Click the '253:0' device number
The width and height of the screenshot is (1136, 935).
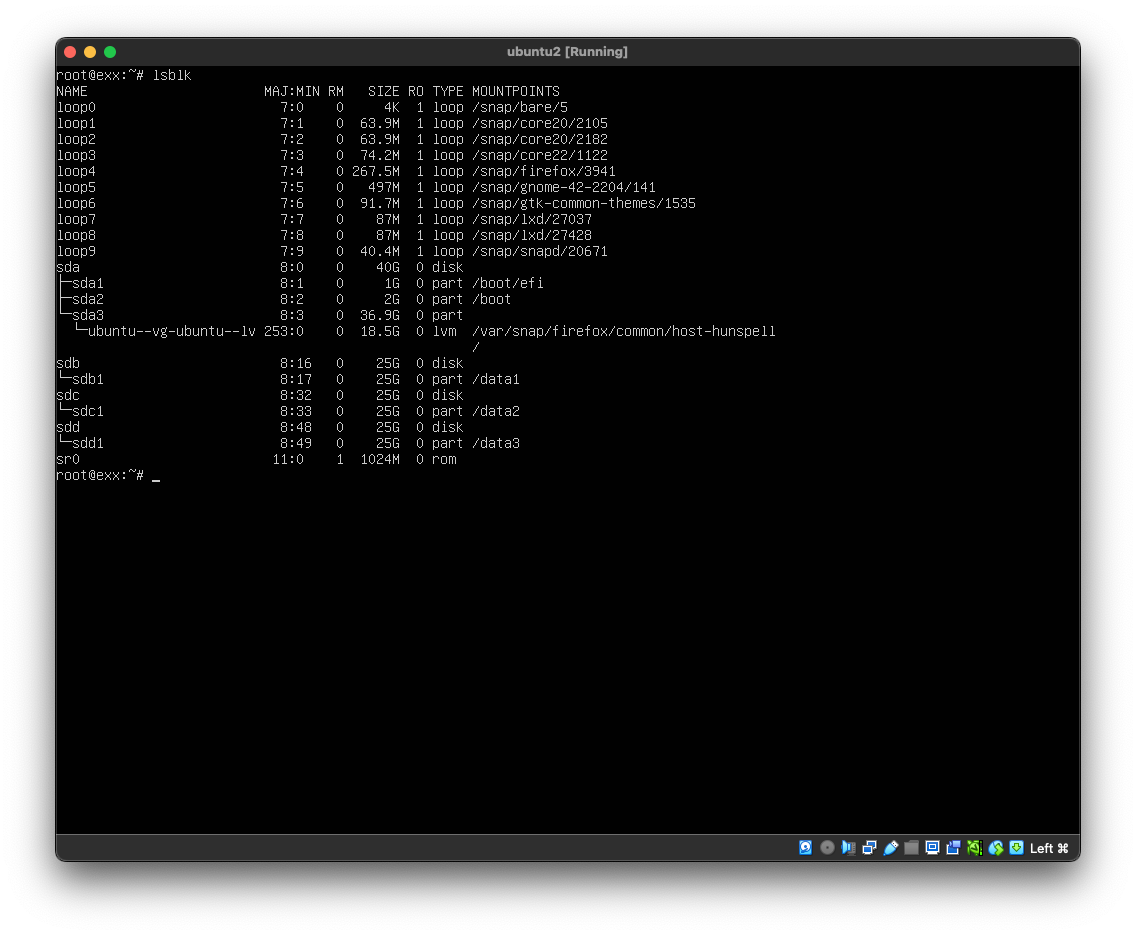tap(284, 331)
